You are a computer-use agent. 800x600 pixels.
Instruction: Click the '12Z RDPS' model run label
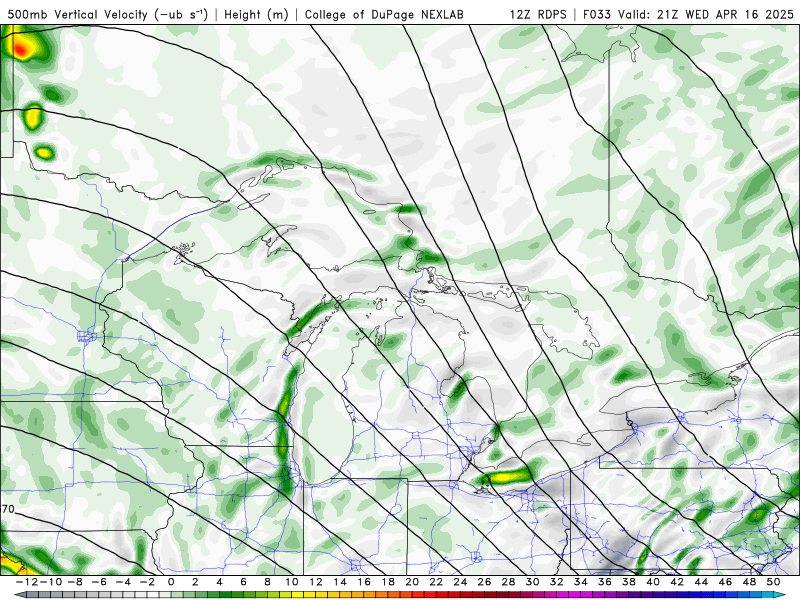538,15
